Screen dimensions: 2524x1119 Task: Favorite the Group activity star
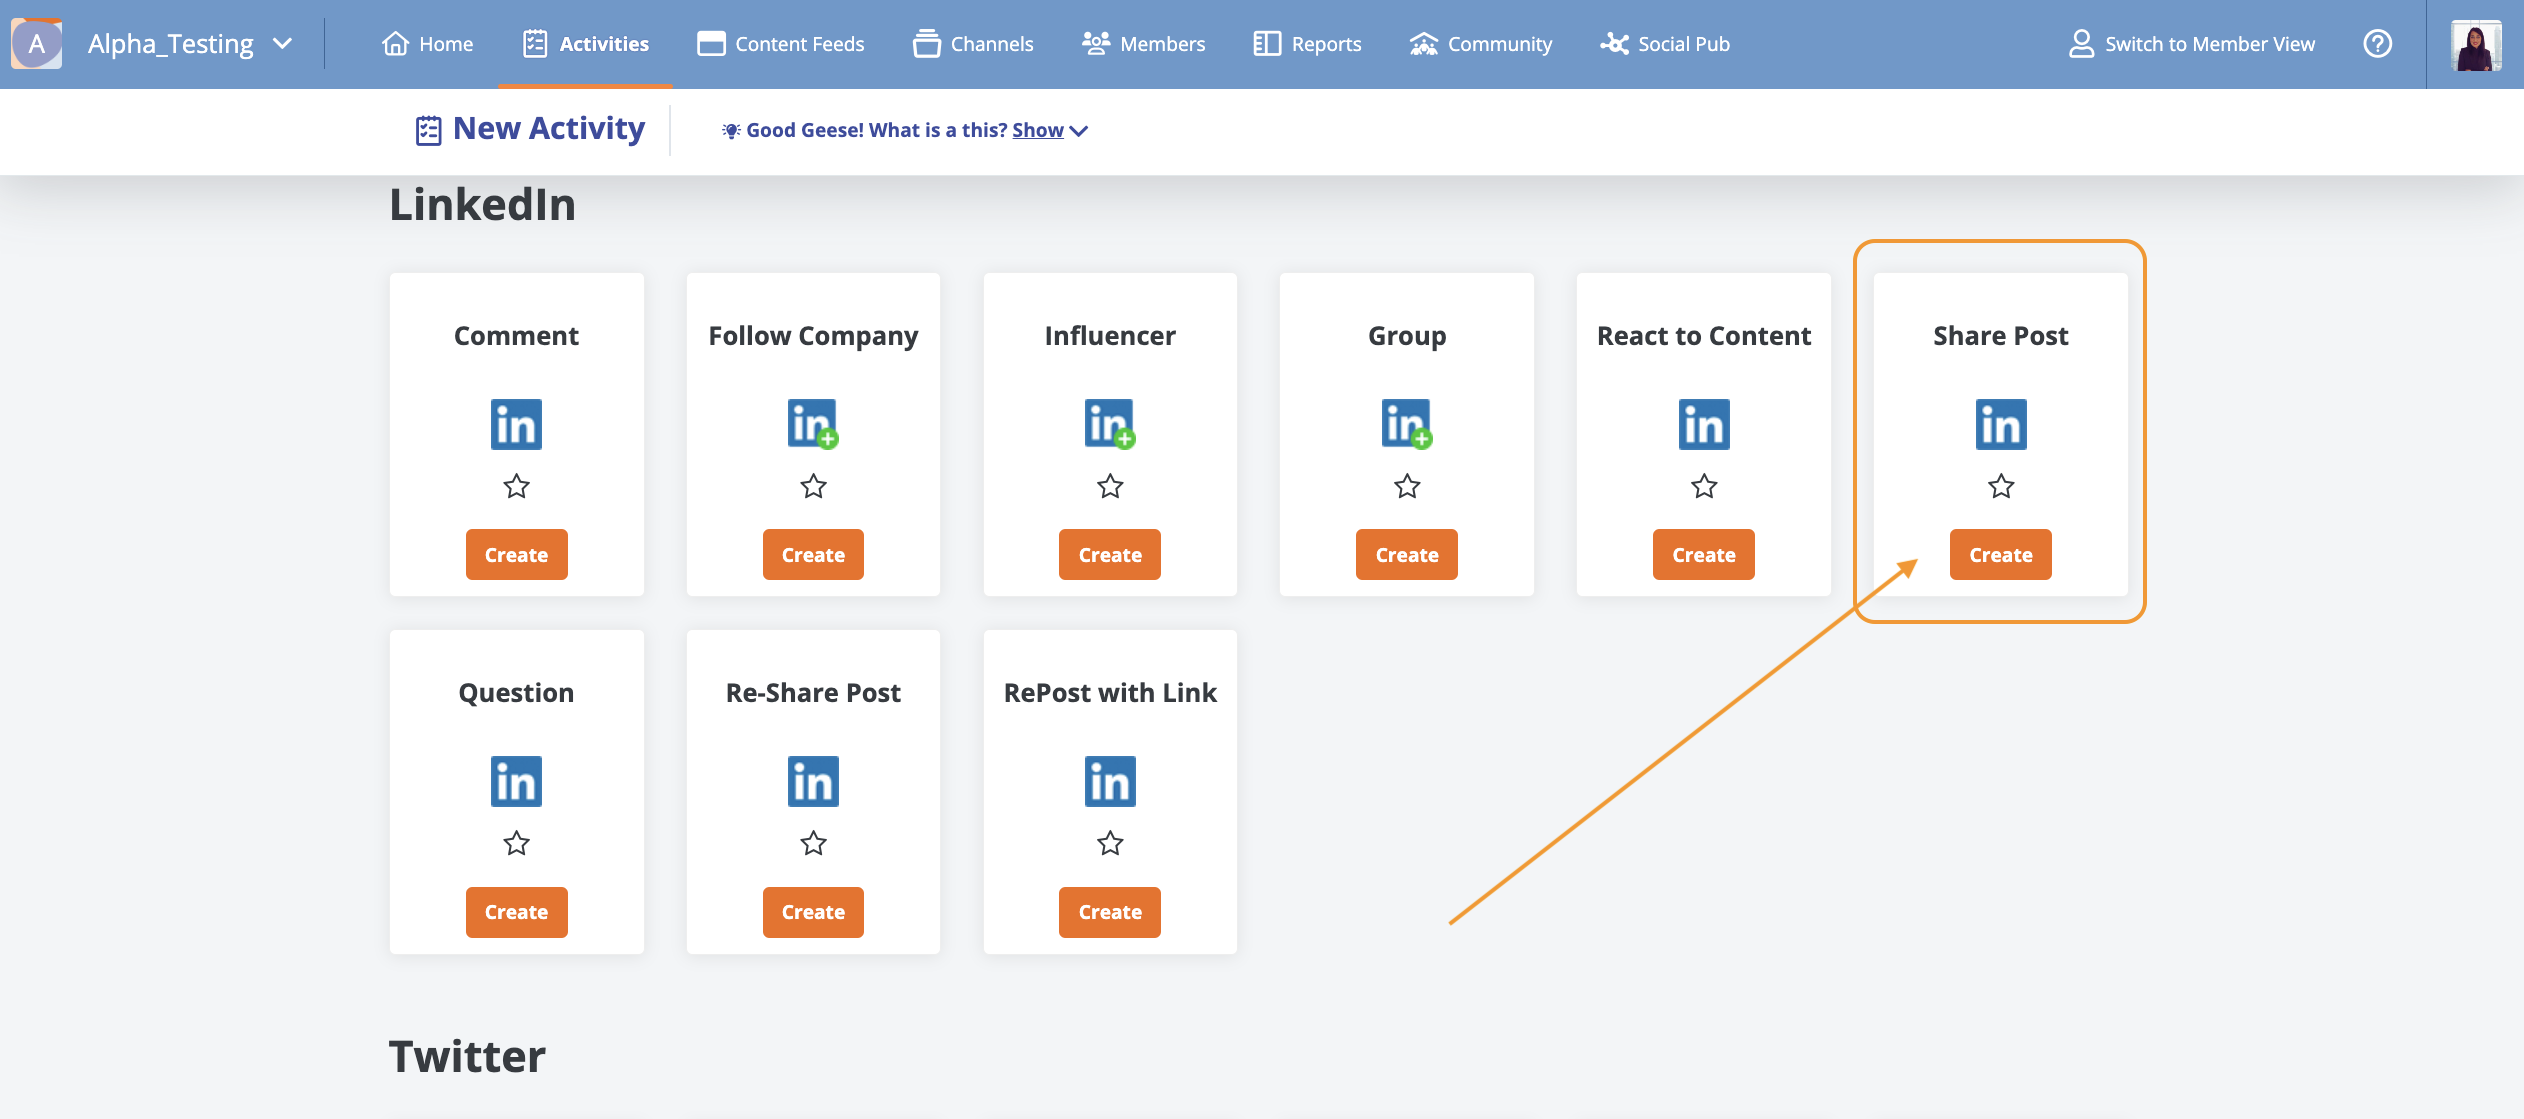1407,487
